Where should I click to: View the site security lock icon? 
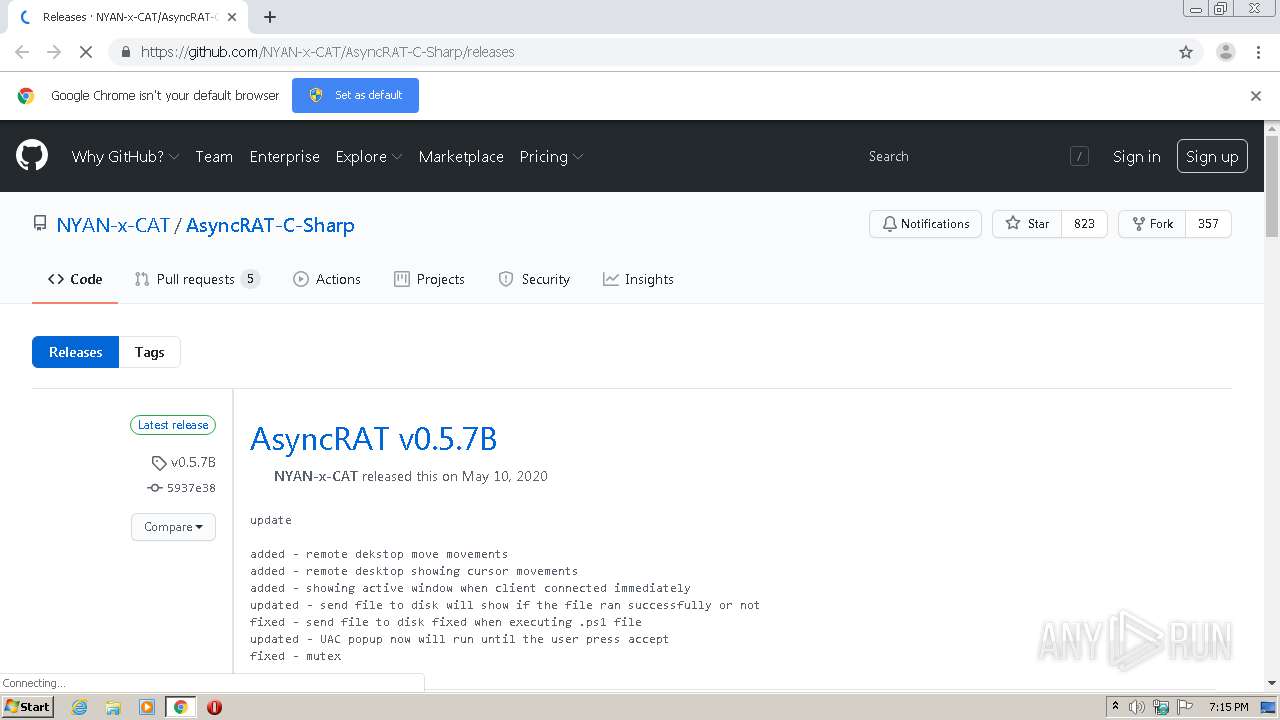[x=125, y=52]
